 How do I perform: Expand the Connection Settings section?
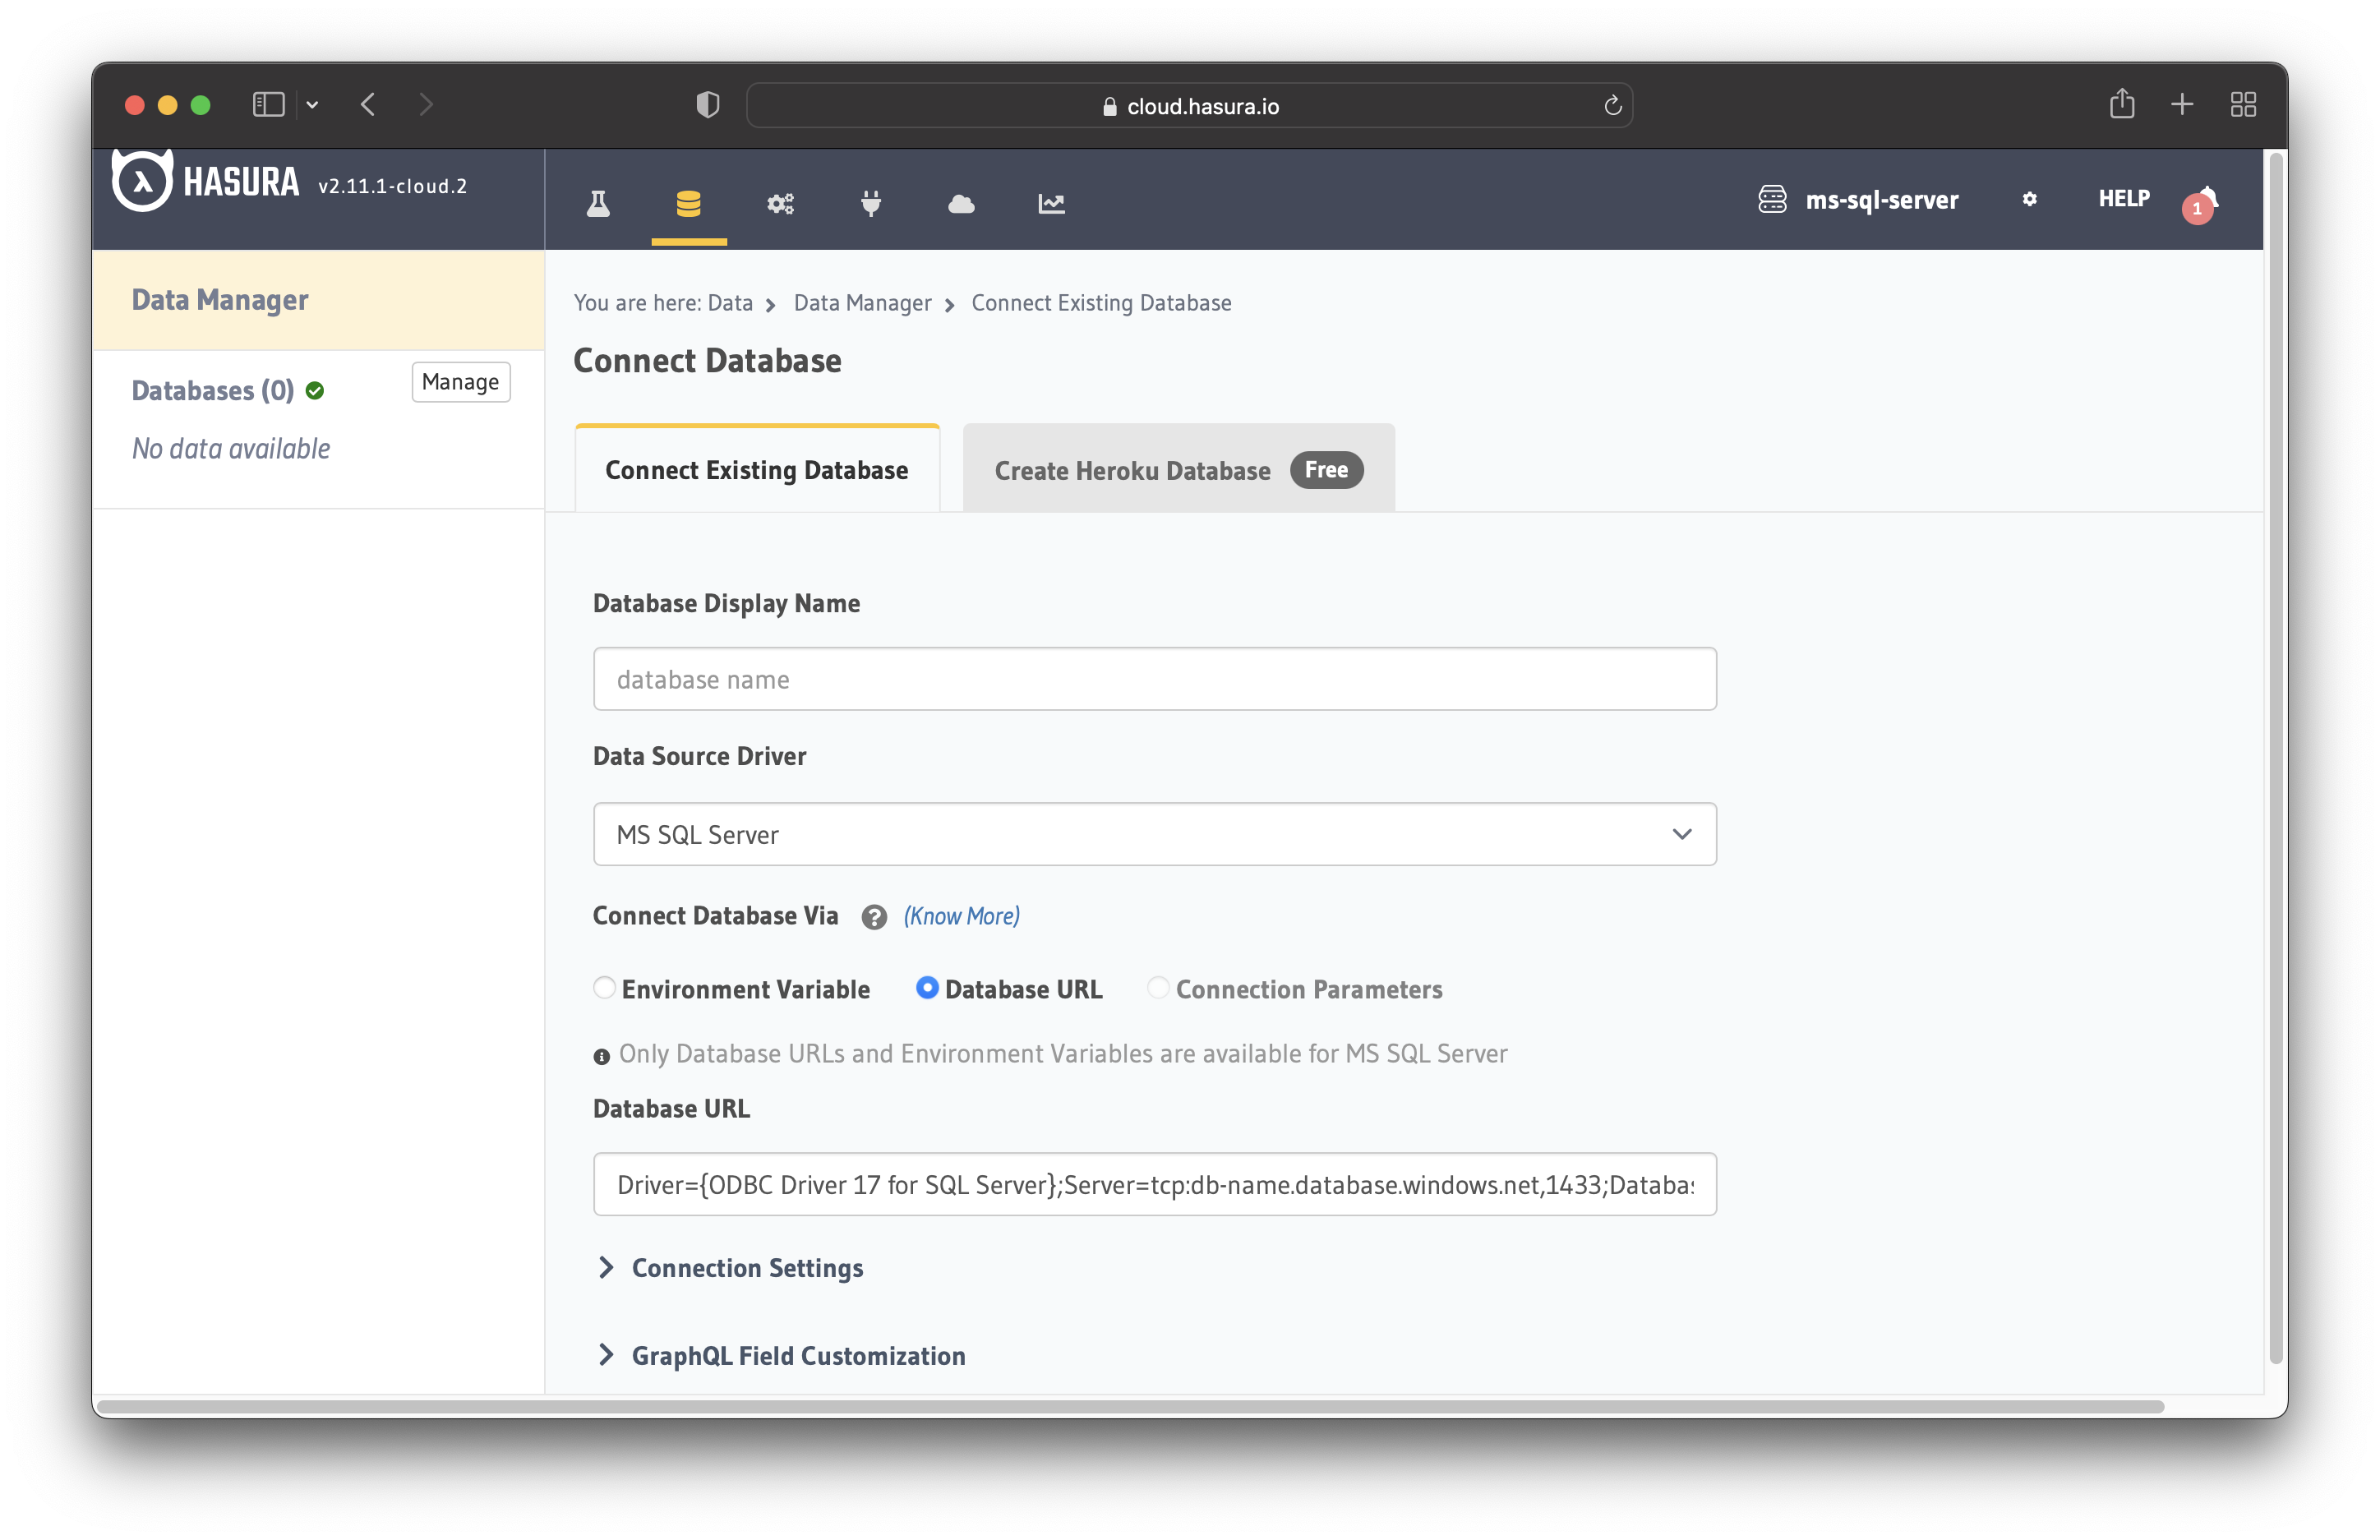tap(746, 1268)
